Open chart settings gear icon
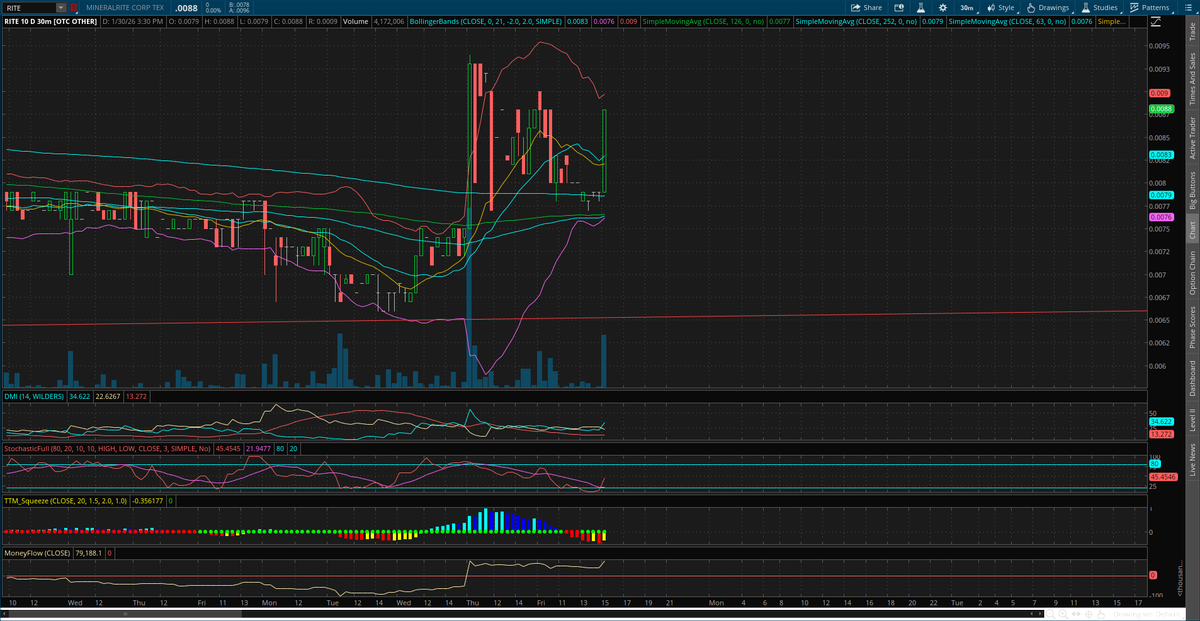 coord(942,7)
